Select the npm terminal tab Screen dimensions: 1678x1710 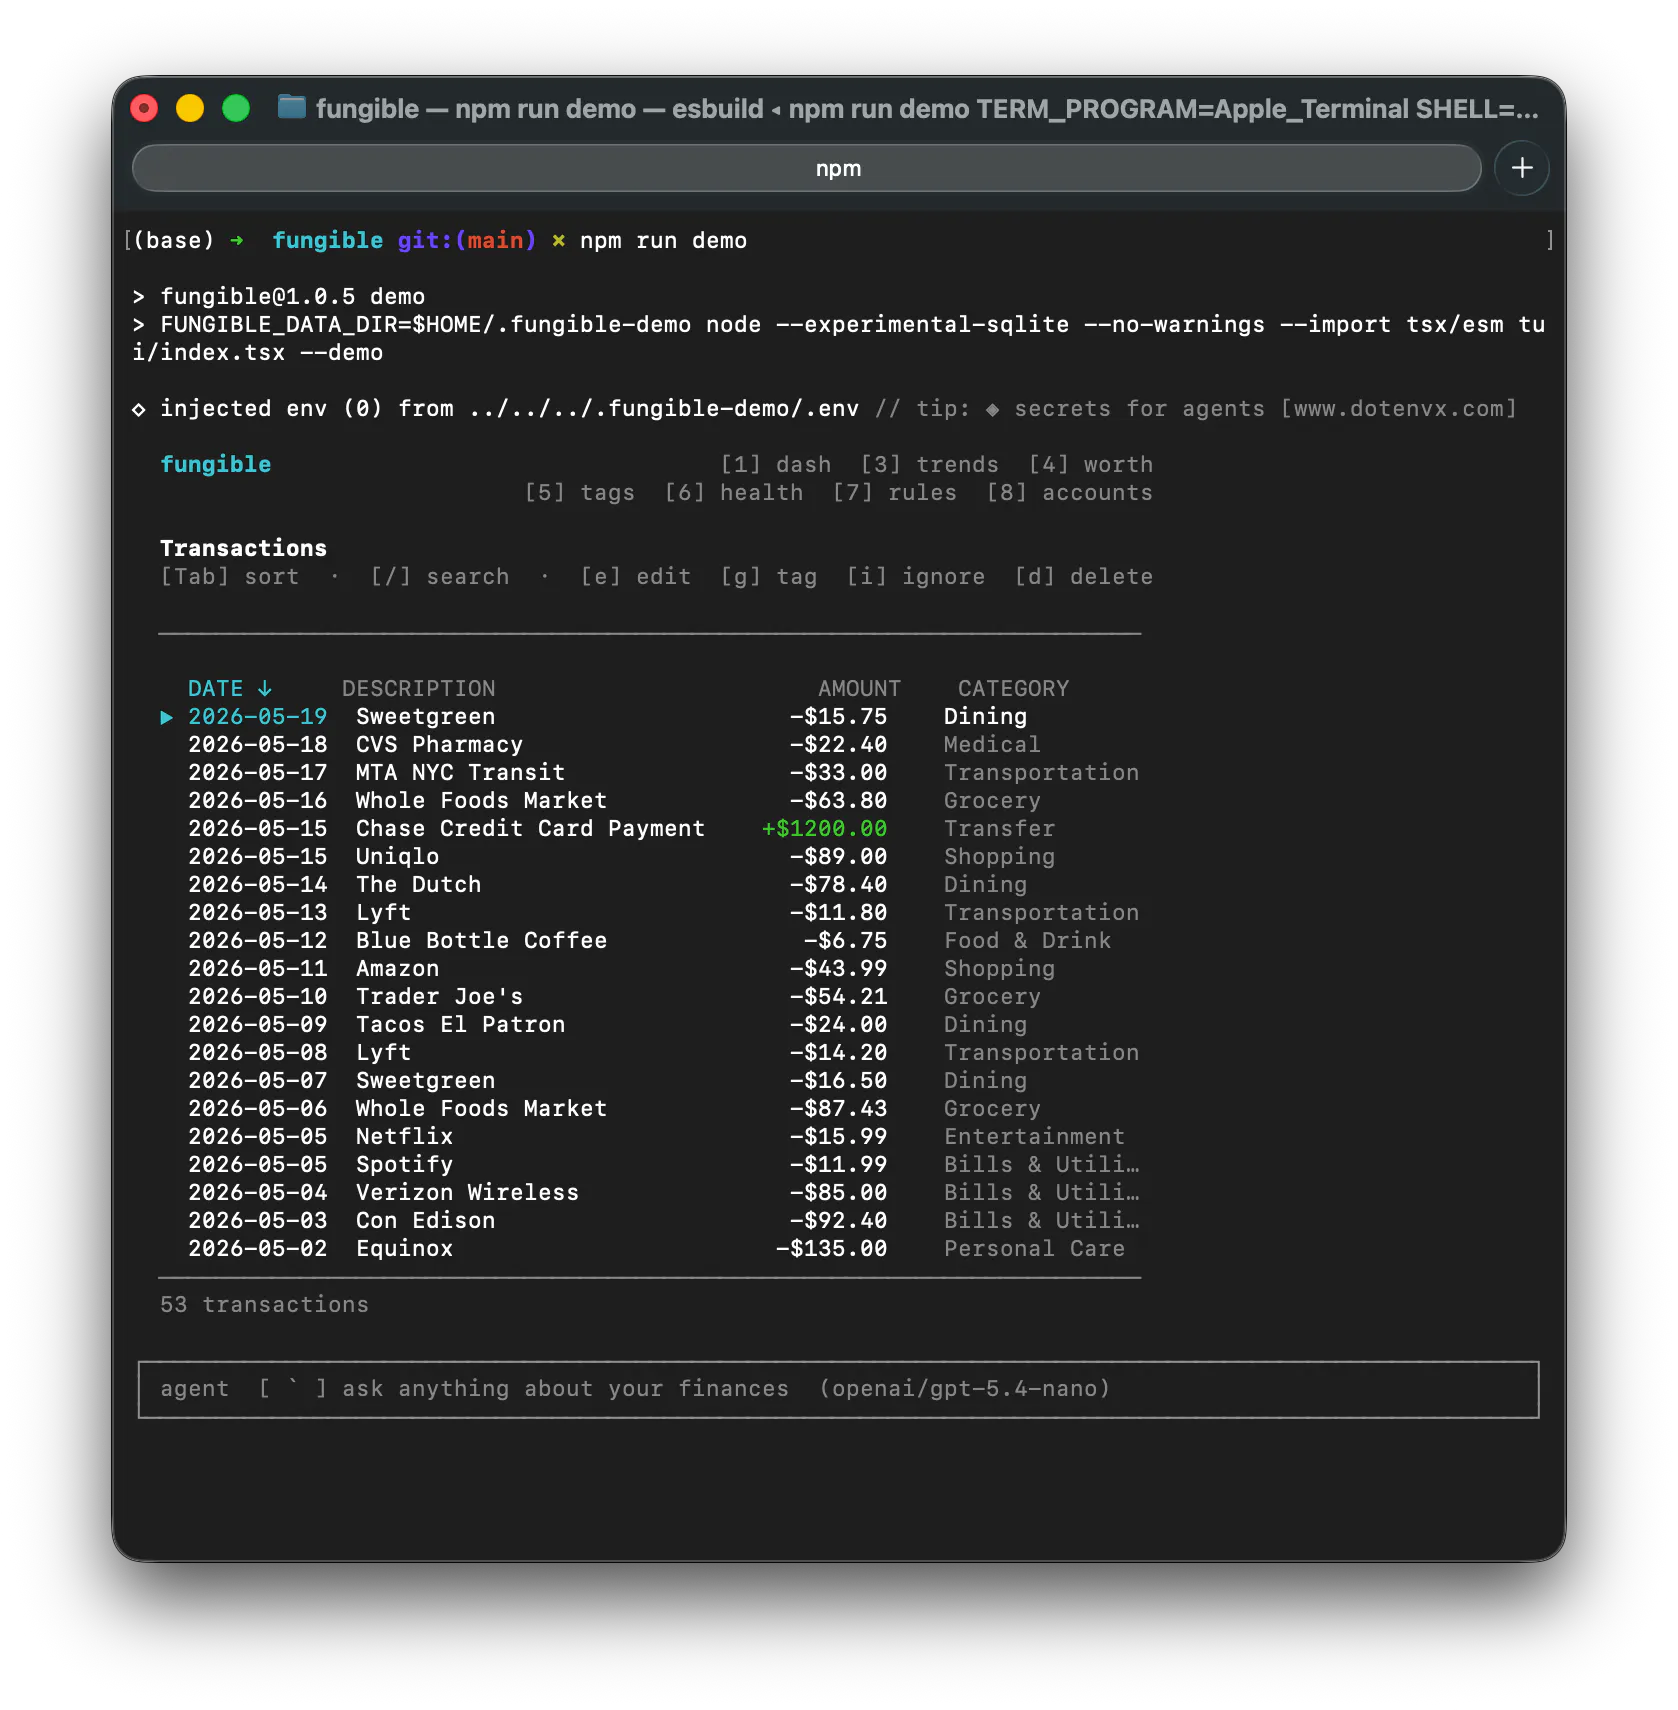tap(806, 168)
